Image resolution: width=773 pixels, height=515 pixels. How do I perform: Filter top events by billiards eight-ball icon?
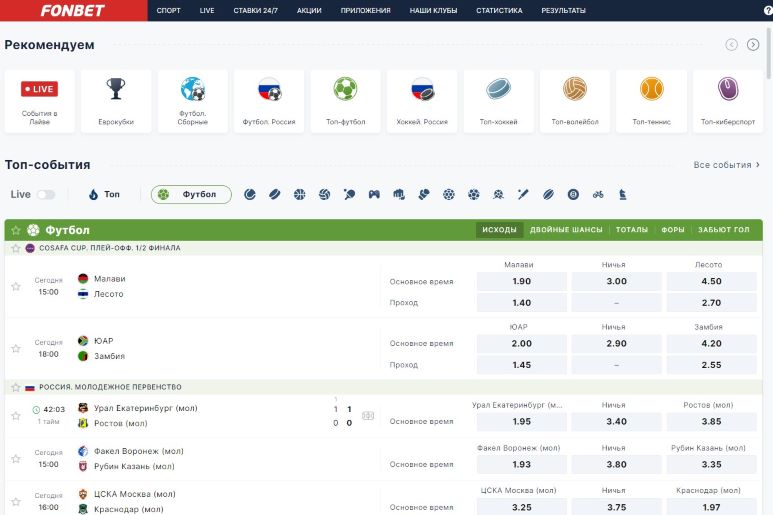click(573, 195)
